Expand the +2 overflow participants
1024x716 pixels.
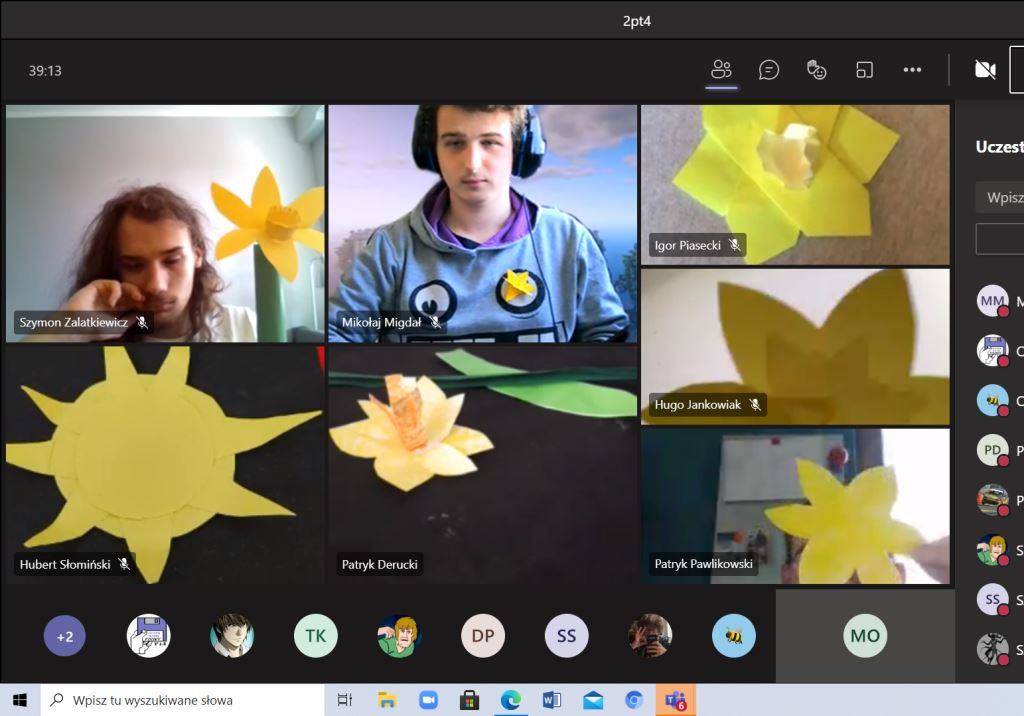65,636
